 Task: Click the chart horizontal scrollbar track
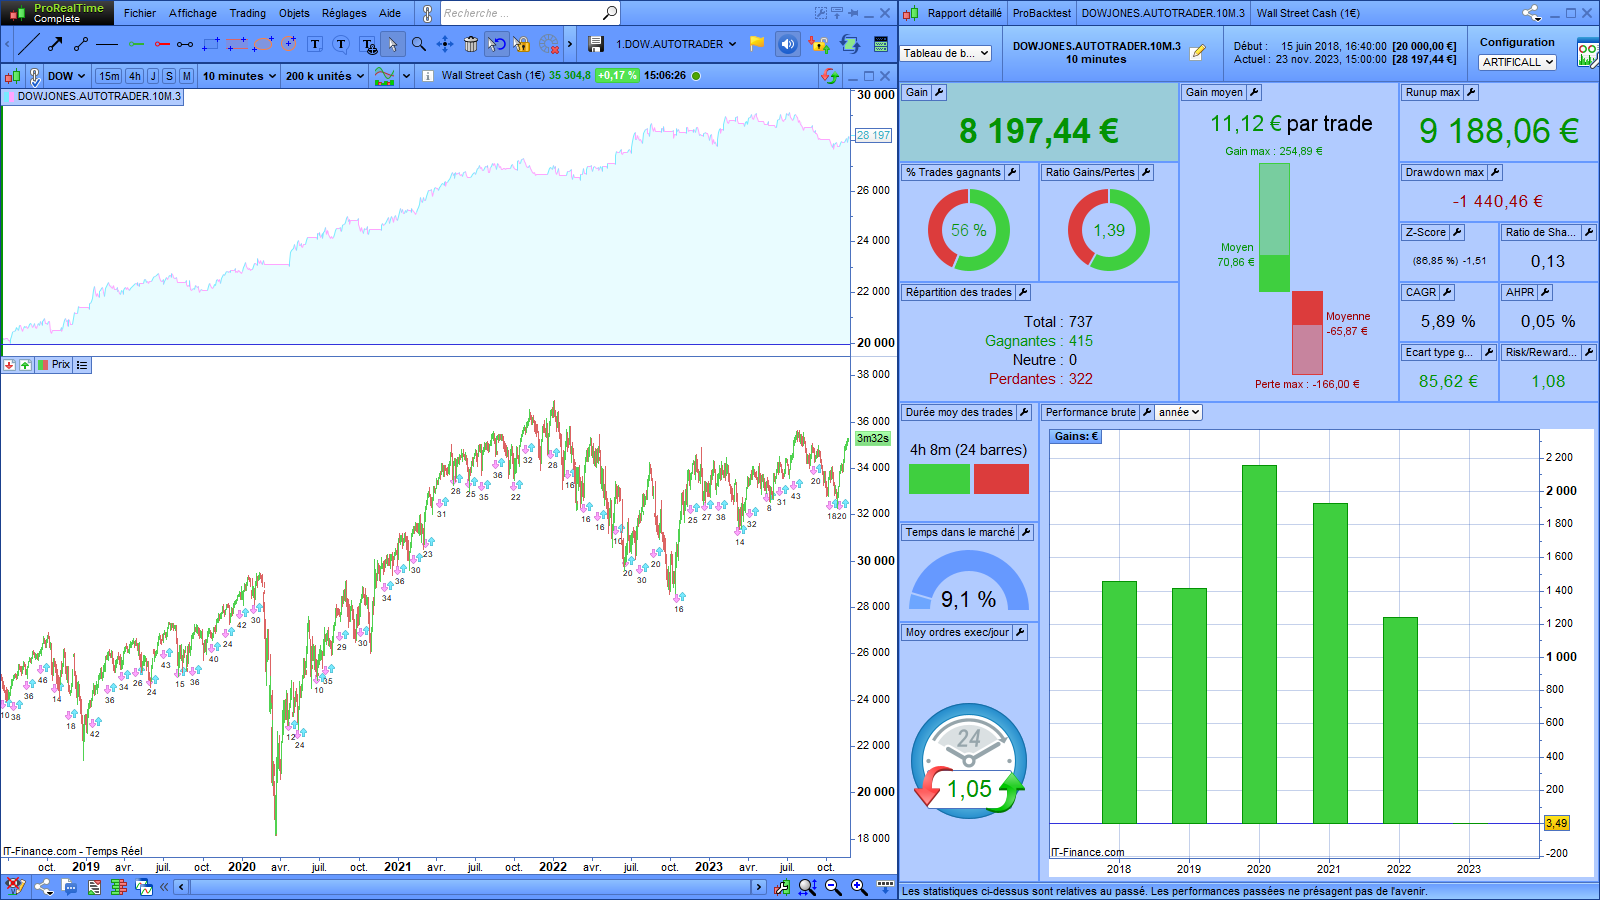pos(468,887)
